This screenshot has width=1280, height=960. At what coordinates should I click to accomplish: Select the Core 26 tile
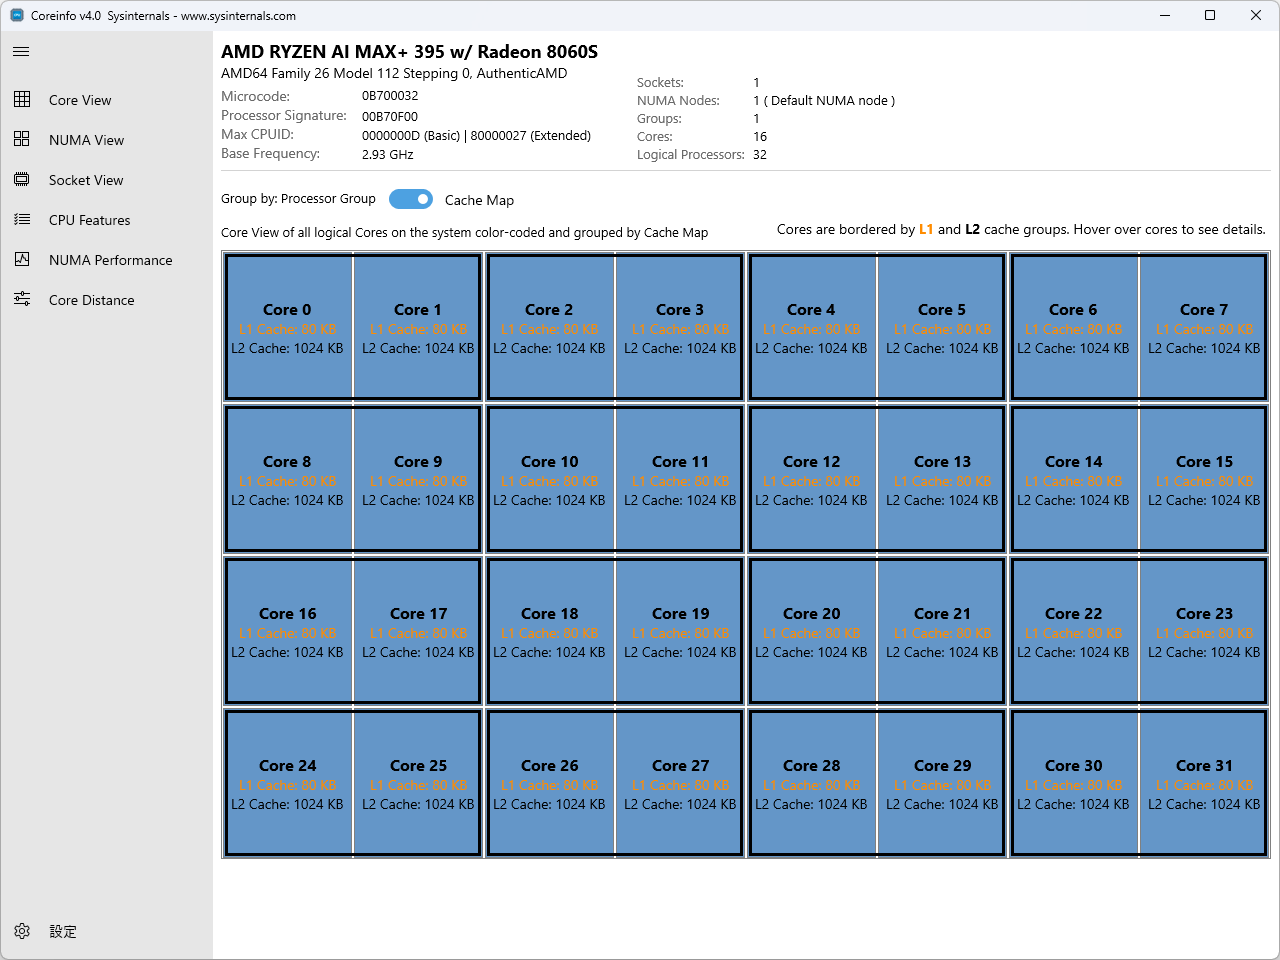(550, 782)
